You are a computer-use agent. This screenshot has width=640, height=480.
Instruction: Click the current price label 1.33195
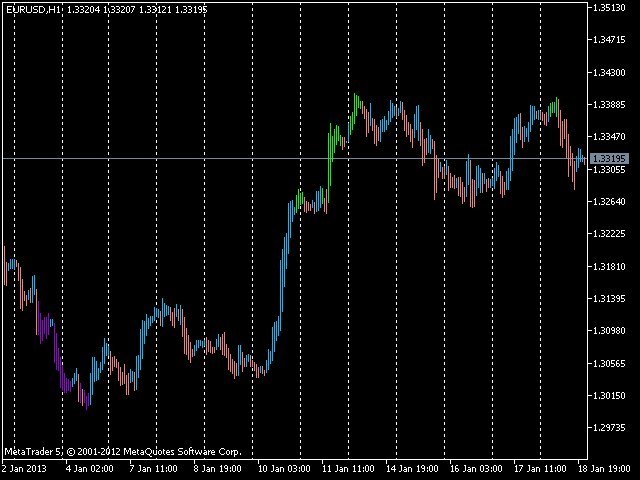(x=610, y=158)
